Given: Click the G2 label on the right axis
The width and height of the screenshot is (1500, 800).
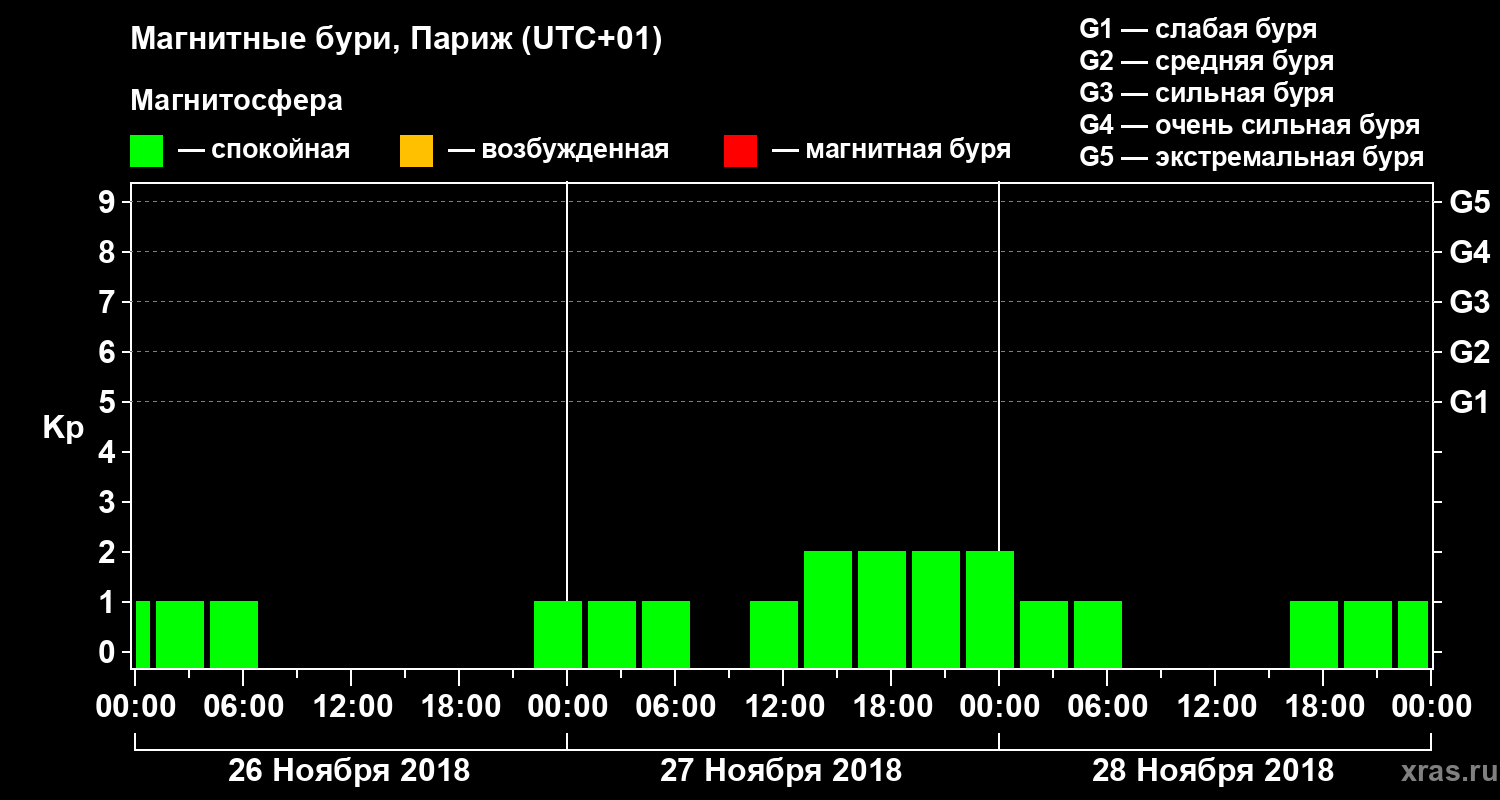Looking at the screenshot, I should (1469, 352).
